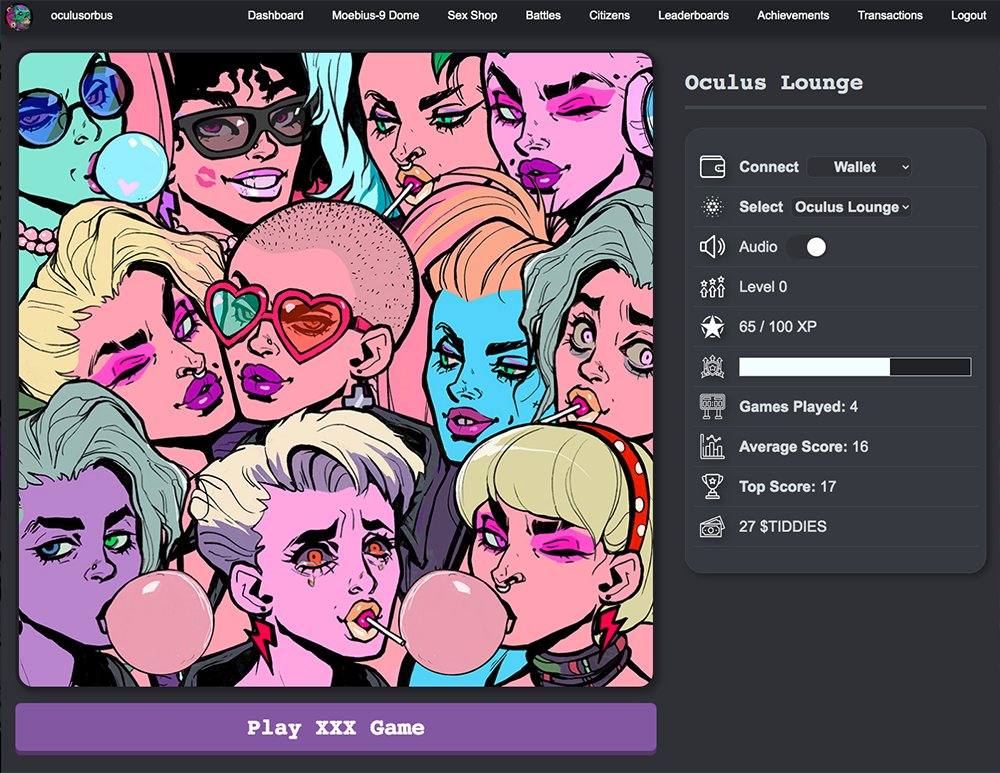The width and height of the screenshot is (1000, 773).
Task: Open the Oculus Lounge selection dropdown
Action: (850, 207)
